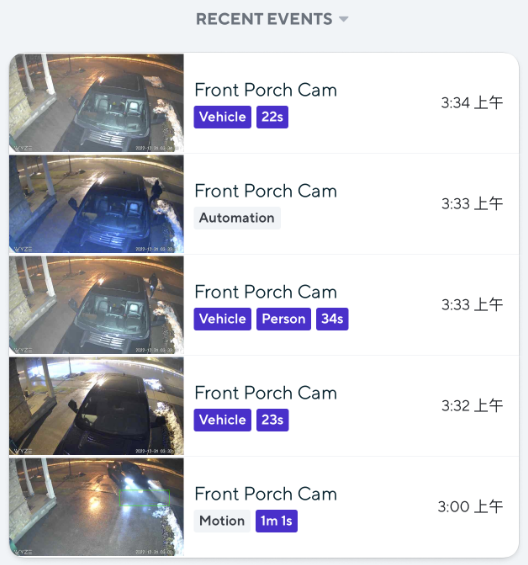Image resolution: width=528 pixels, height=565 pixels.
Task: Click the Person tag badge
Action: click(x=284, y=319)
